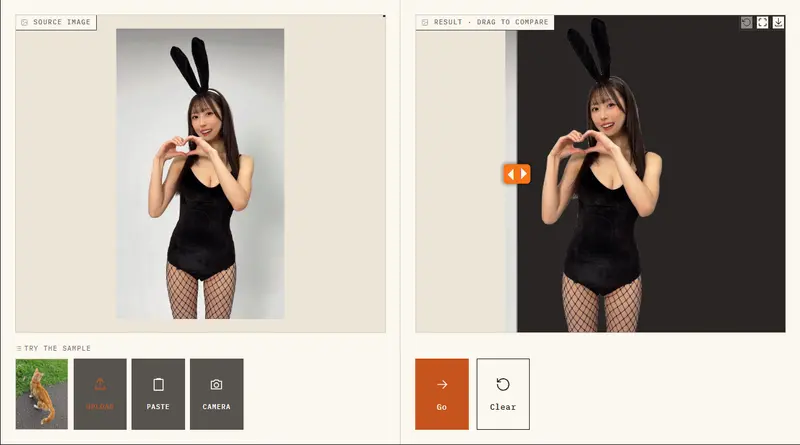The height and width of the screenshot is (445, 800).
Task: Download the result image
Action: point(778,22)
